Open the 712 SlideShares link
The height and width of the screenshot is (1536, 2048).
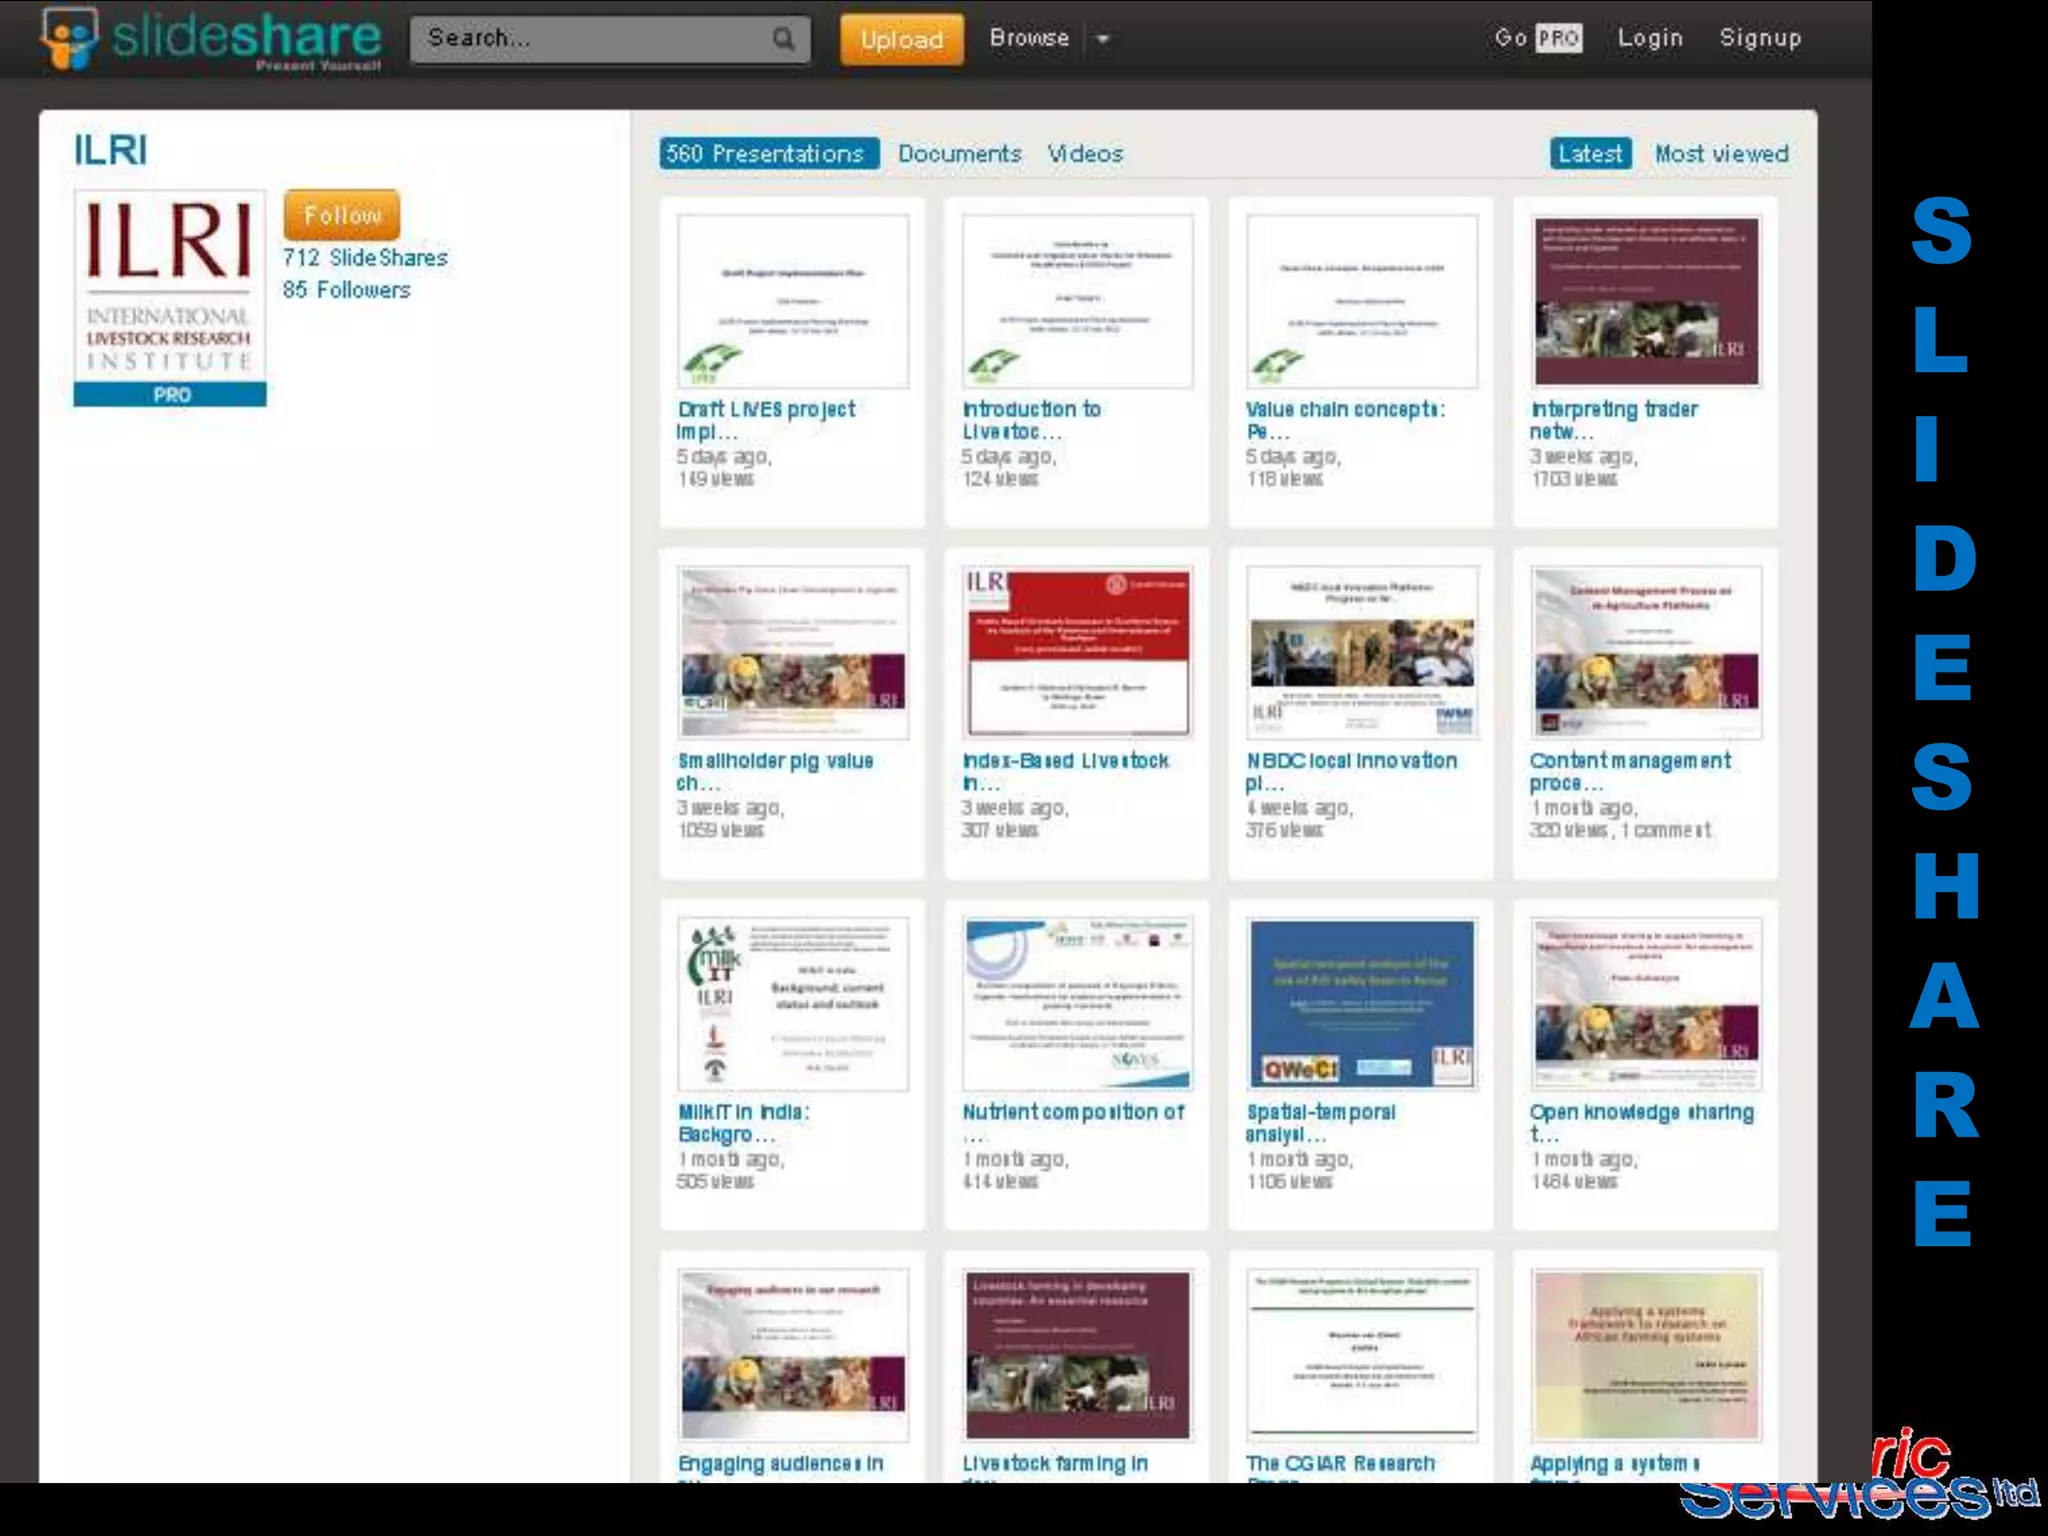pos(365,258)
